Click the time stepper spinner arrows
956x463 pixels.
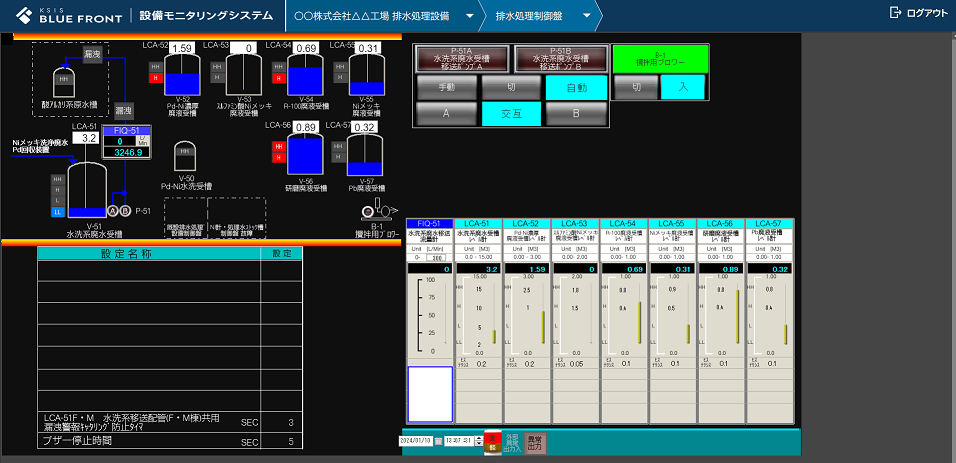[478, 440]
